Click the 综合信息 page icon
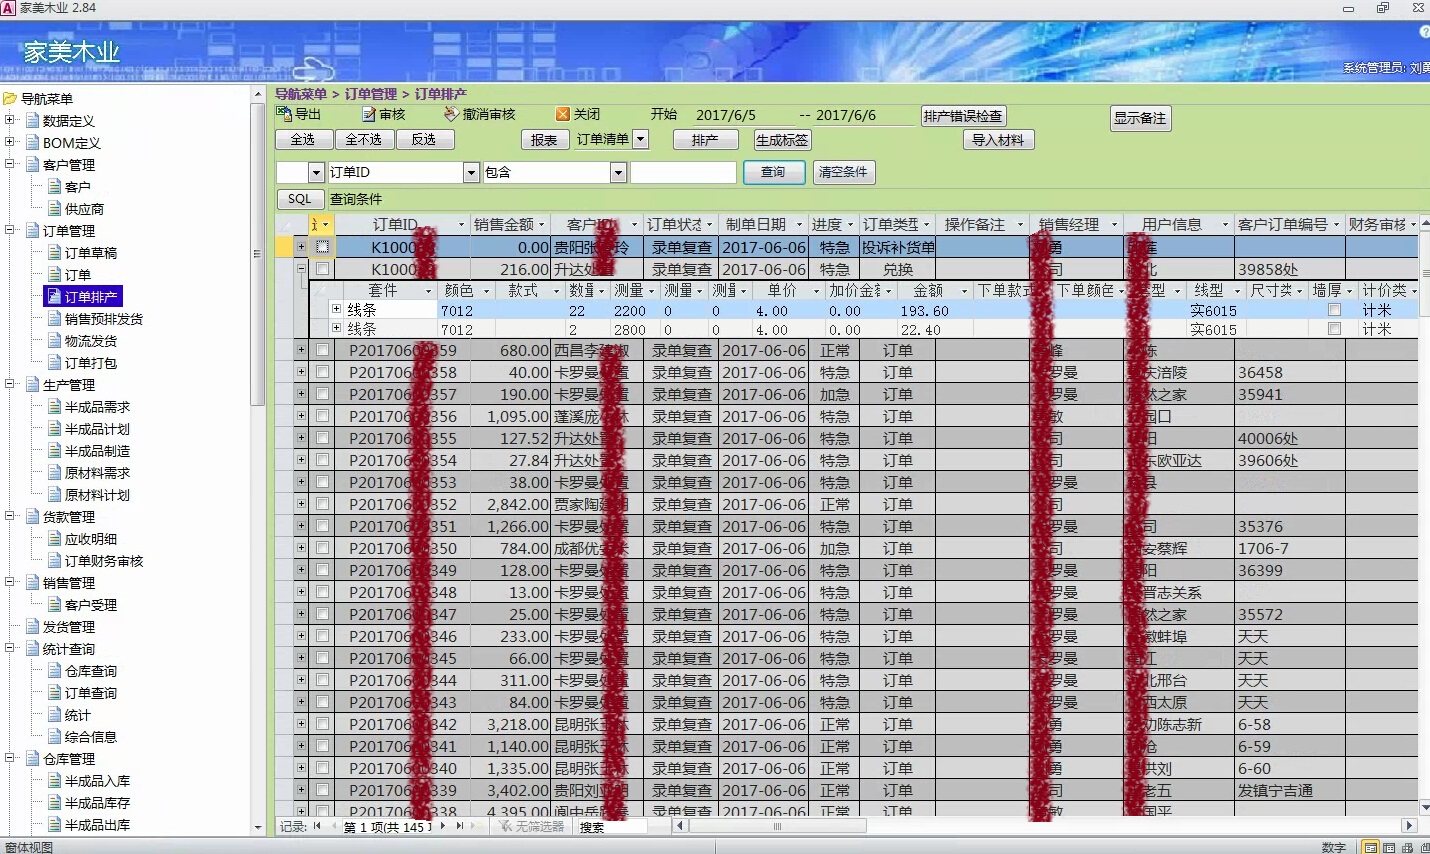1430x854 pixels. [55, 737]
